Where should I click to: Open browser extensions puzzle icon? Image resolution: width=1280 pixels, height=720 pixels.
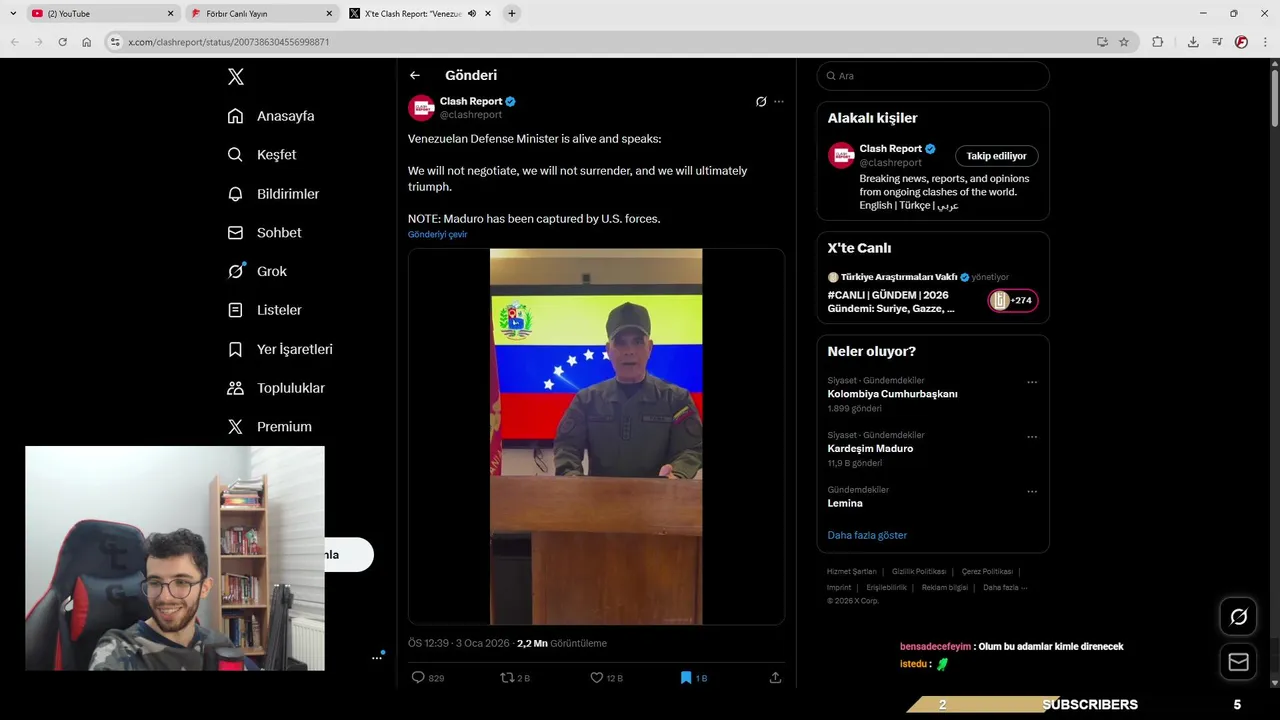[1157, 42]
